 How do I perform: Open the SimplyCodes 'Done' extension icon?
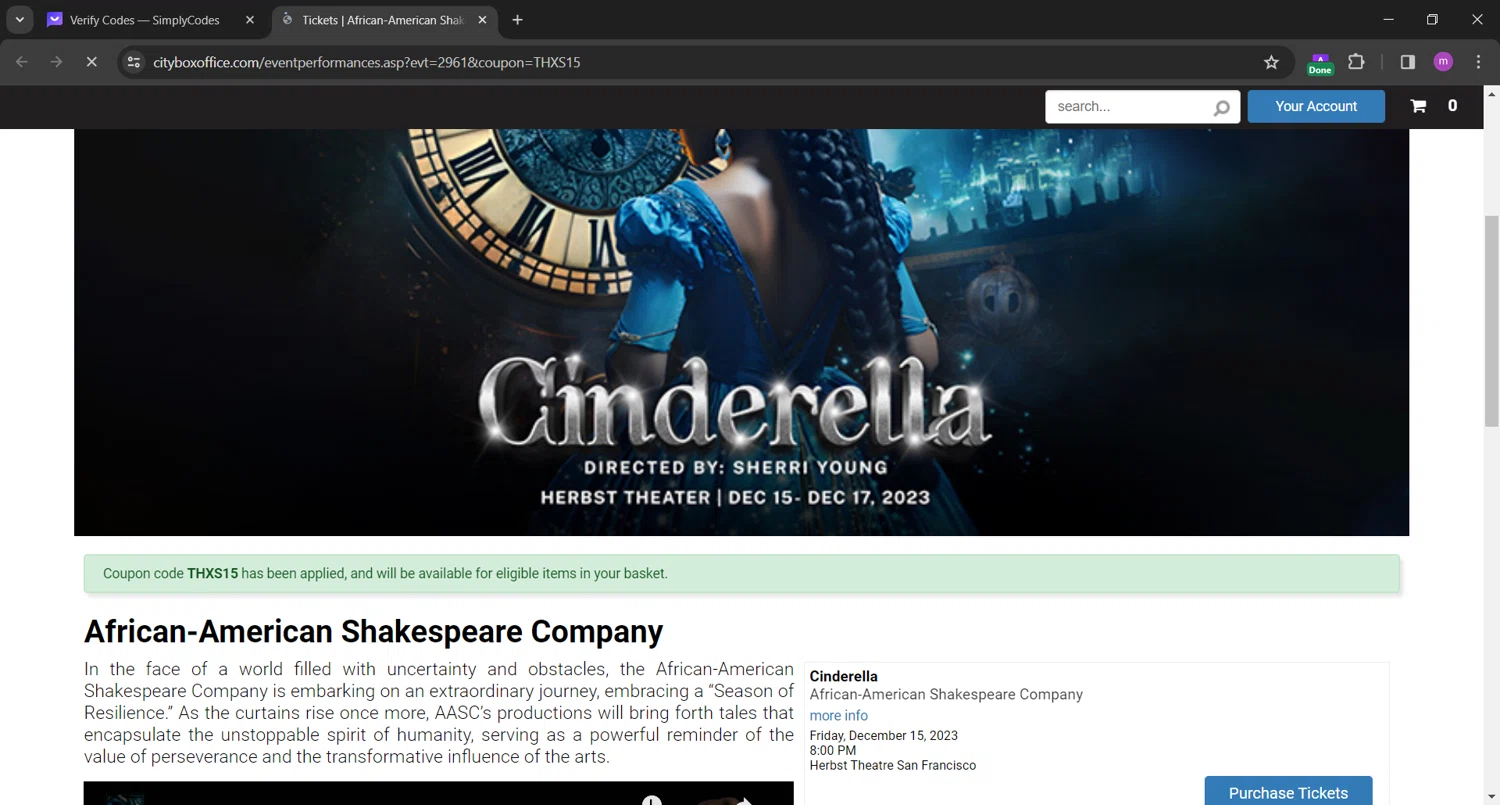(x=1320, y=63)
